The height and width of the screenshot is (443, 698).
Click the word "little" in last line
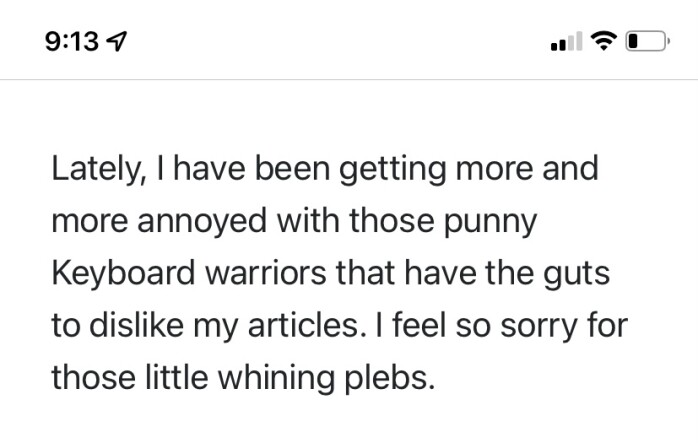tap(177, 377)
